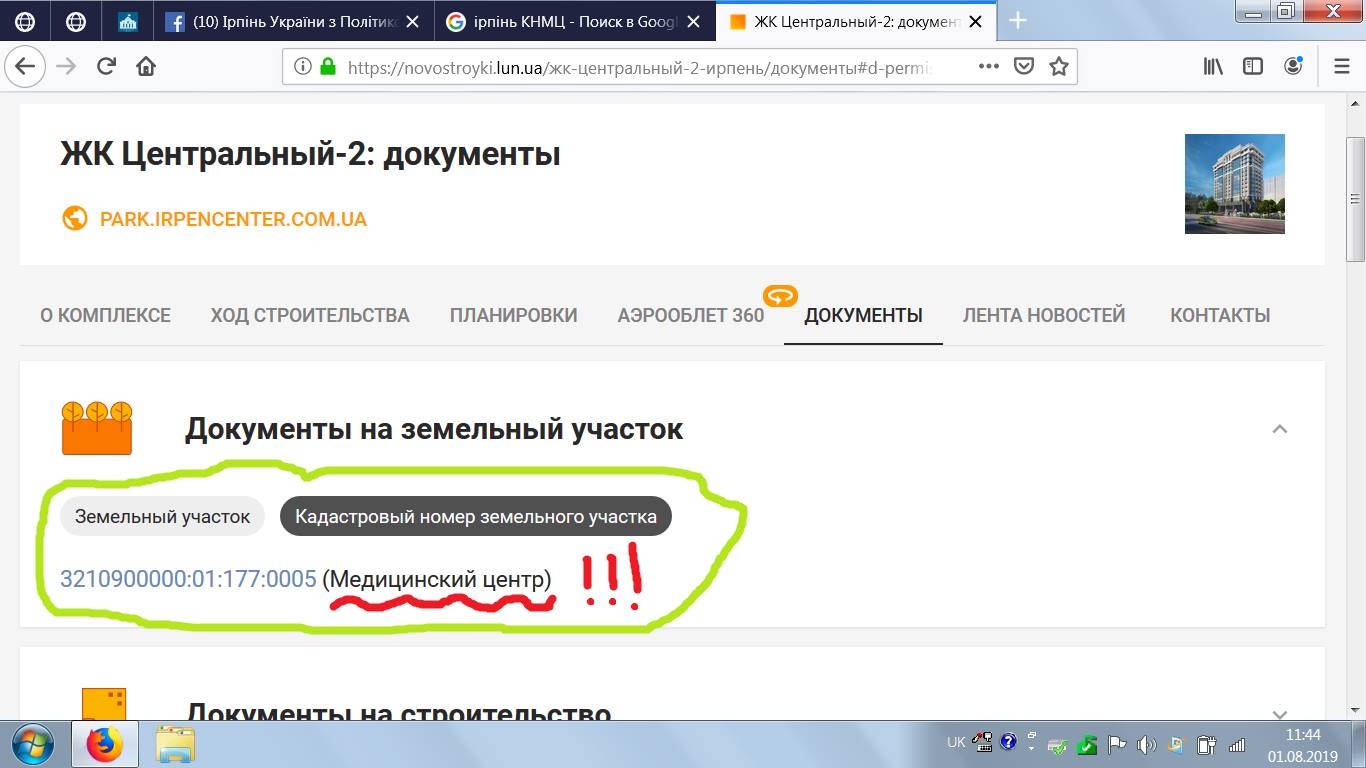
Task: Click the browser forward arrow
Action: [x=66, y=67]
